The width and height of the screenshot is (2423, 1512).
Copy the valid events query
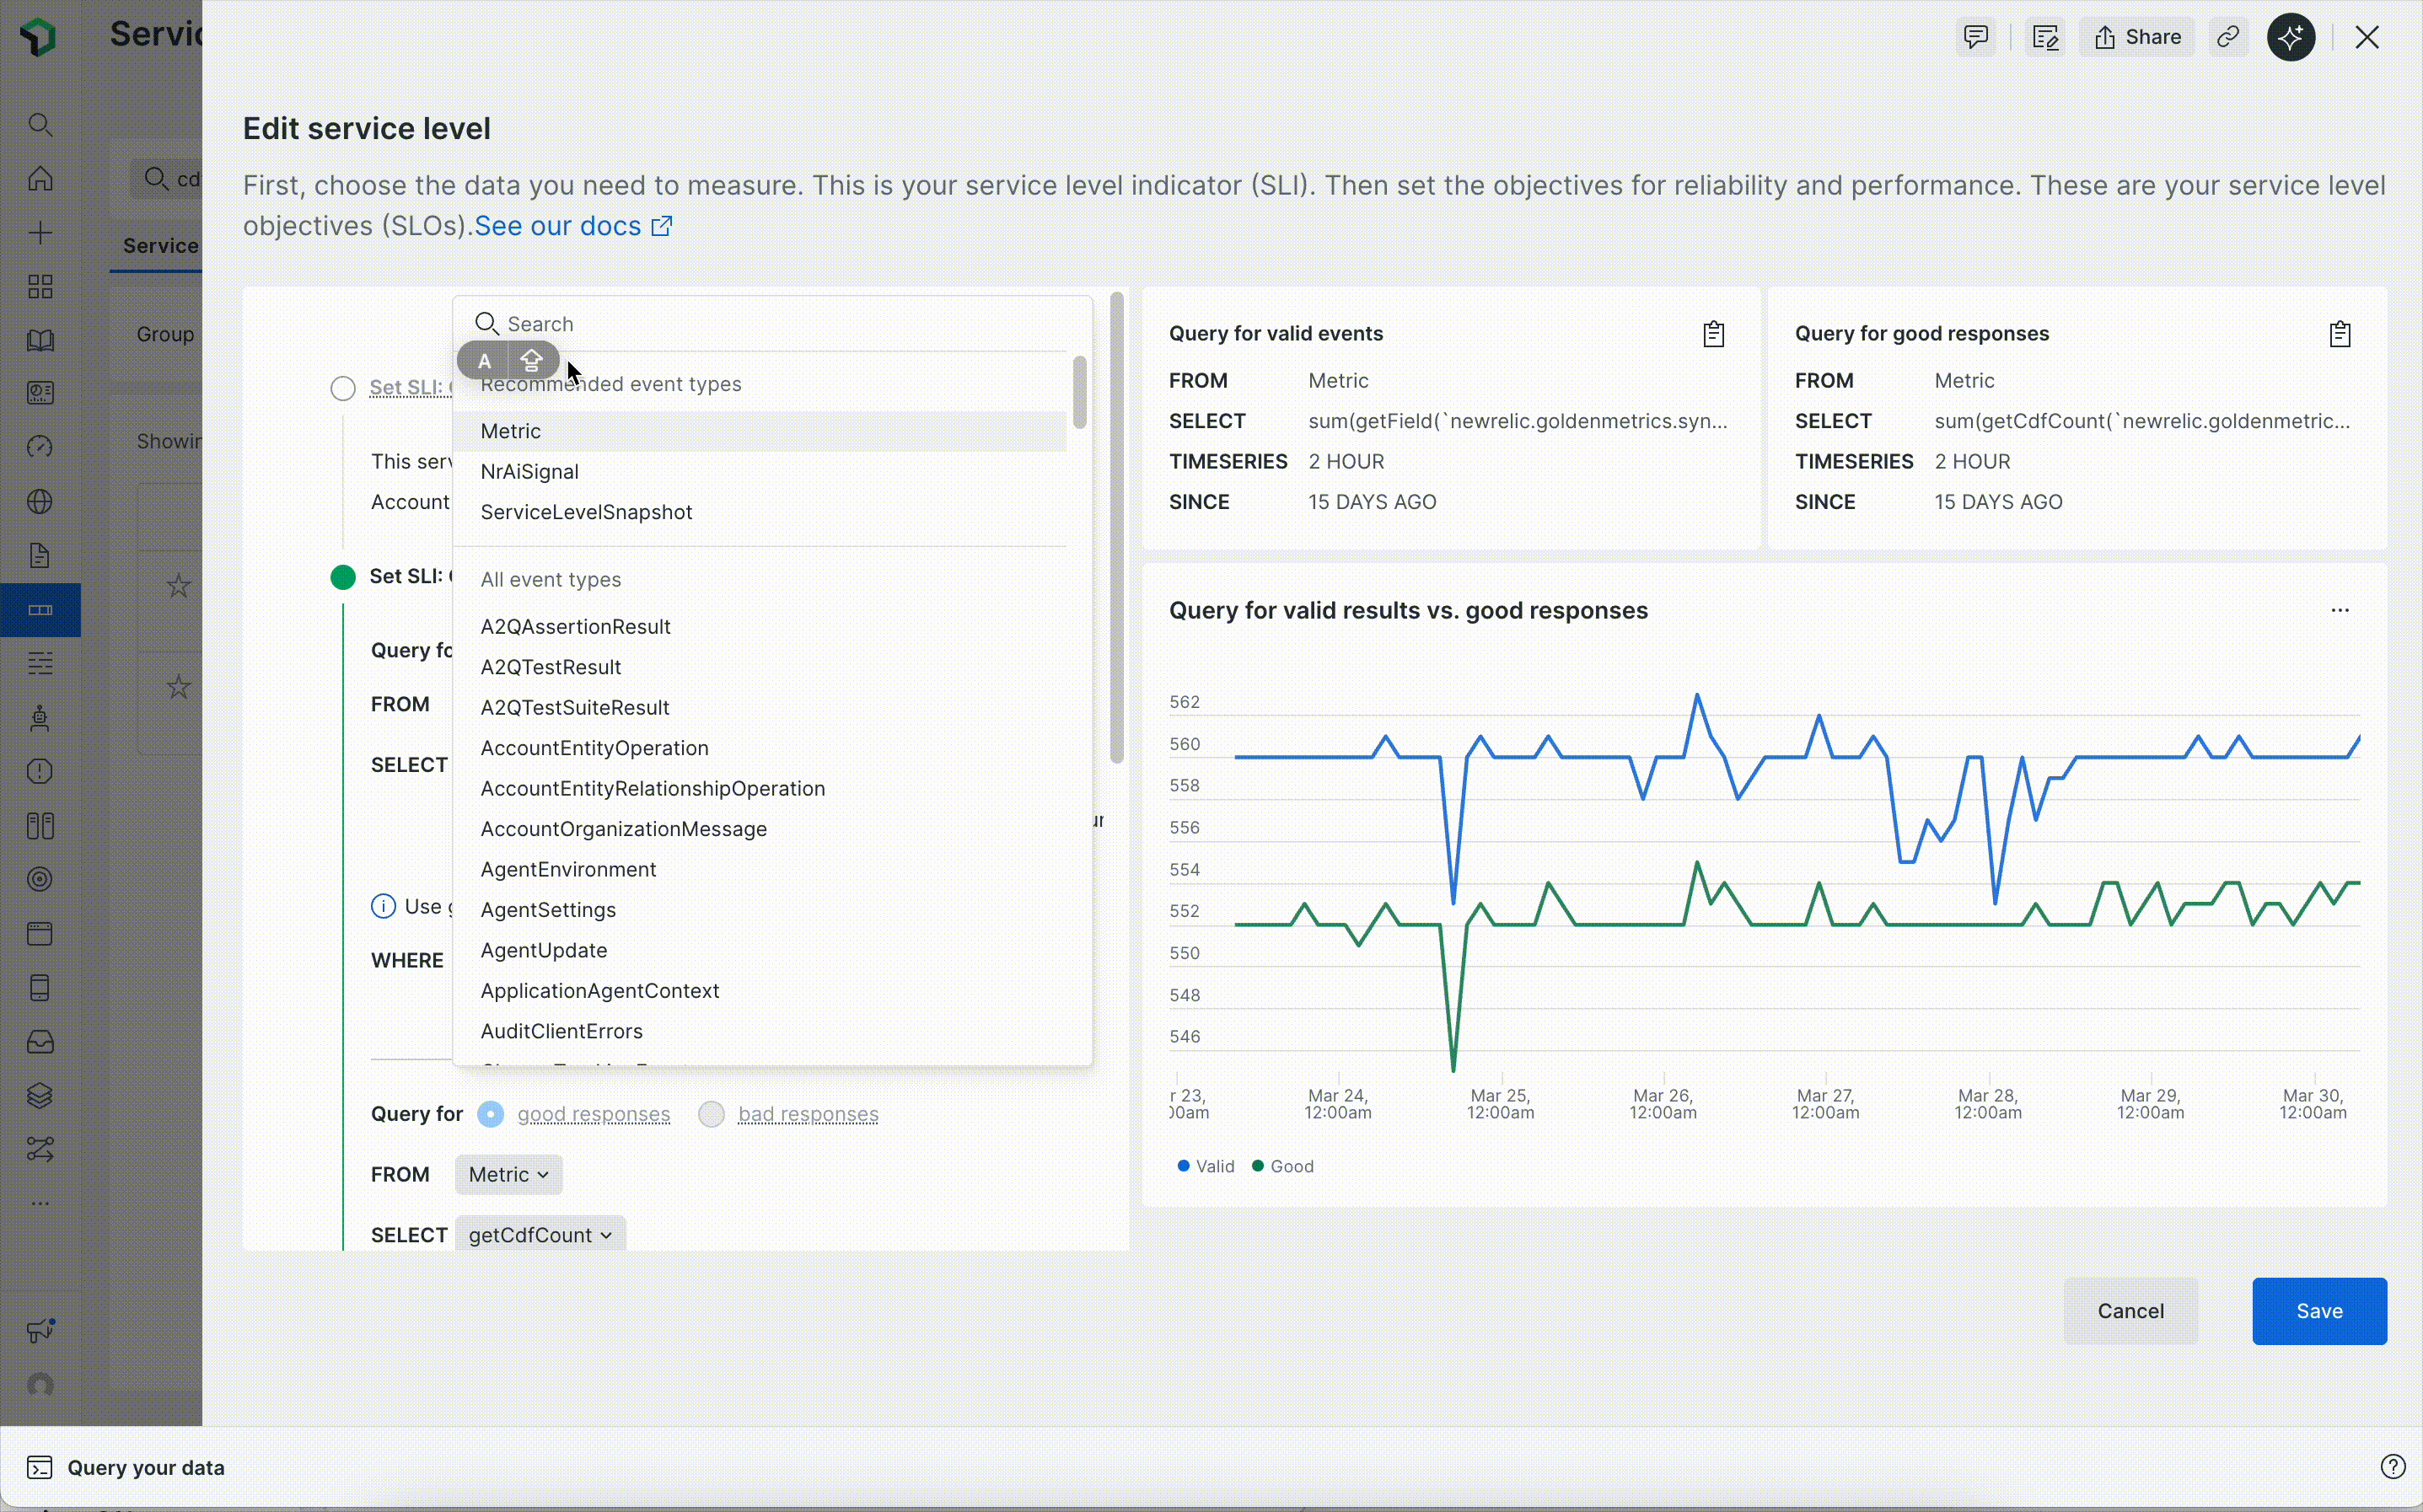[1713, 334]
